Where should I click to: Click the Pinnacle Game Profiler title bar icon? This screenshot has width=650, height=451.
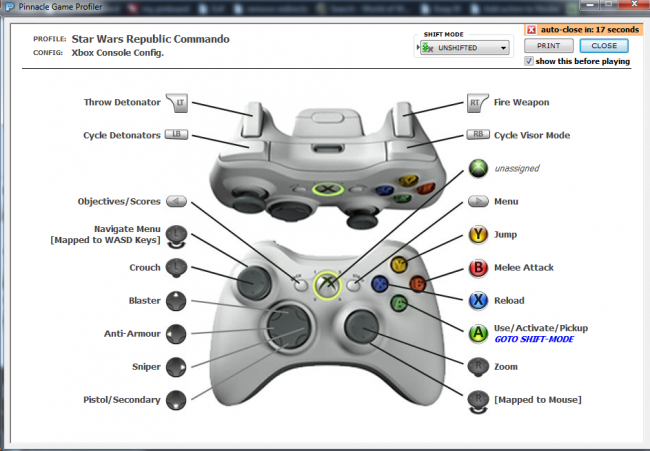10,7
